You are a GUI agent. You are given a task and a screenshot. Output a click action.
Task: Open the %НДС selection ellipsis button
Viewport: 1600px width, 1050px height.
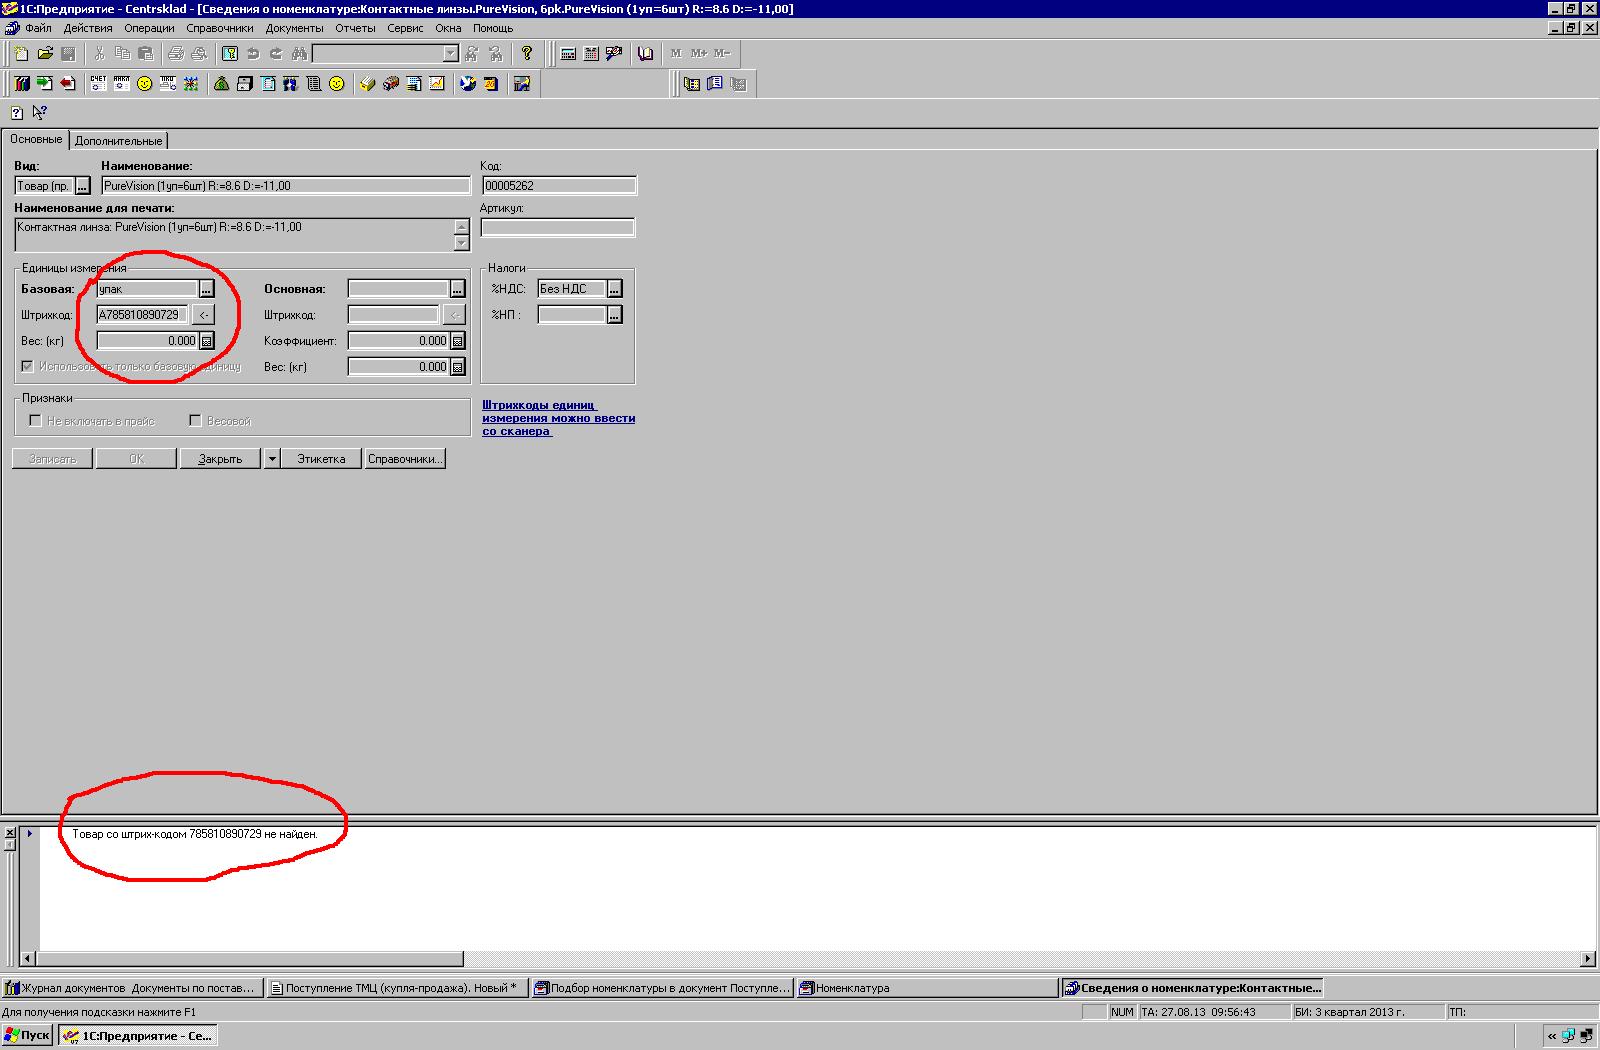615,289
